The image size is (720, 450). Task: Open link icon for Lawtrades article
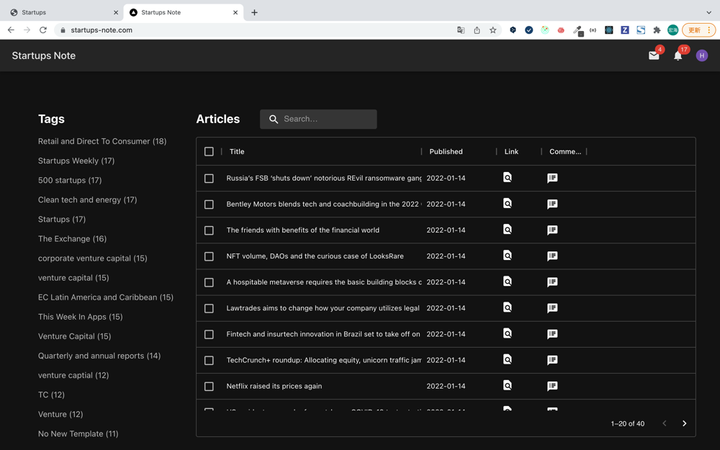[x=507, y=307]
